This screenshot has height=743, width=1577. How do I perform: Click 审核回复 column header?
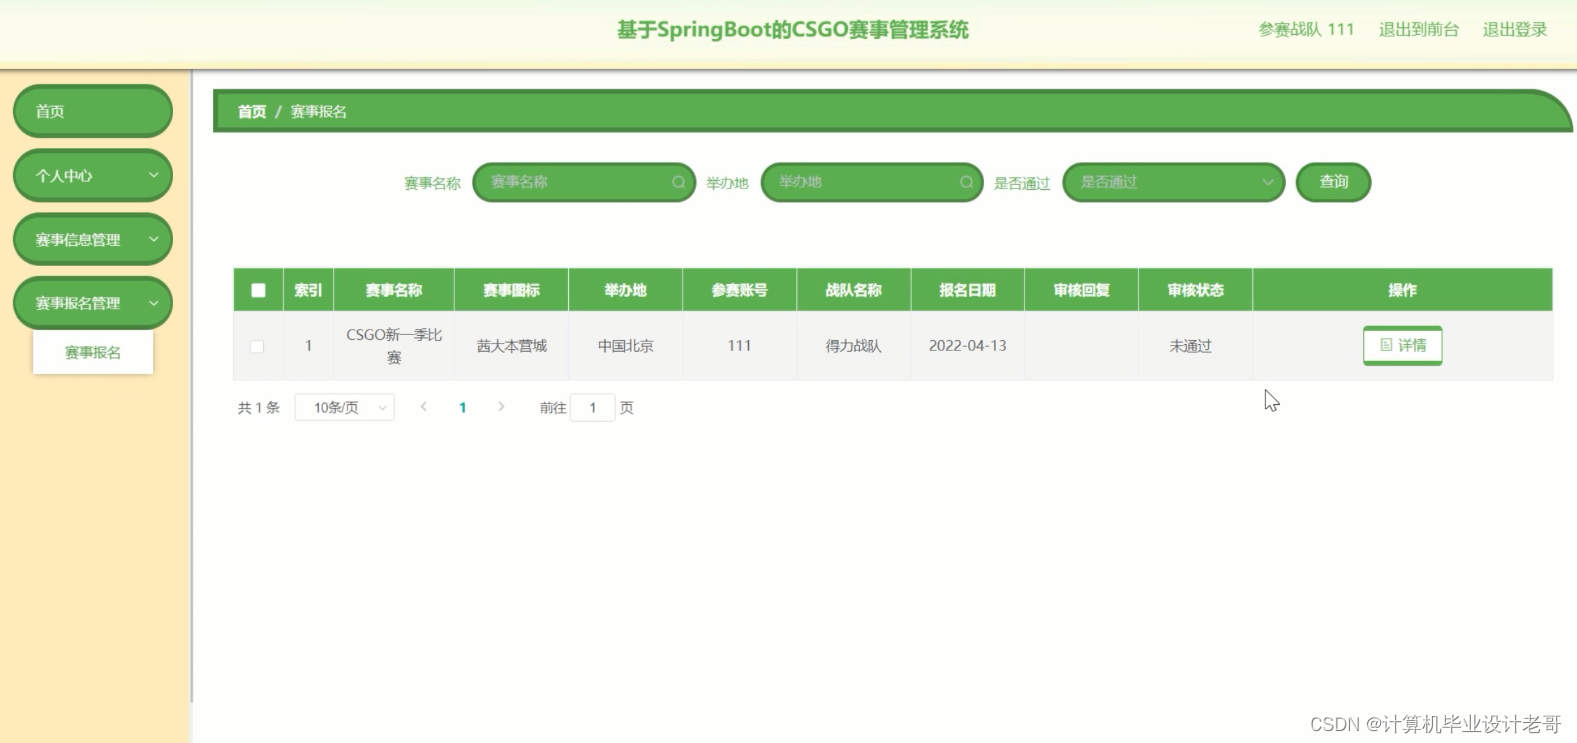(1081, 290)
